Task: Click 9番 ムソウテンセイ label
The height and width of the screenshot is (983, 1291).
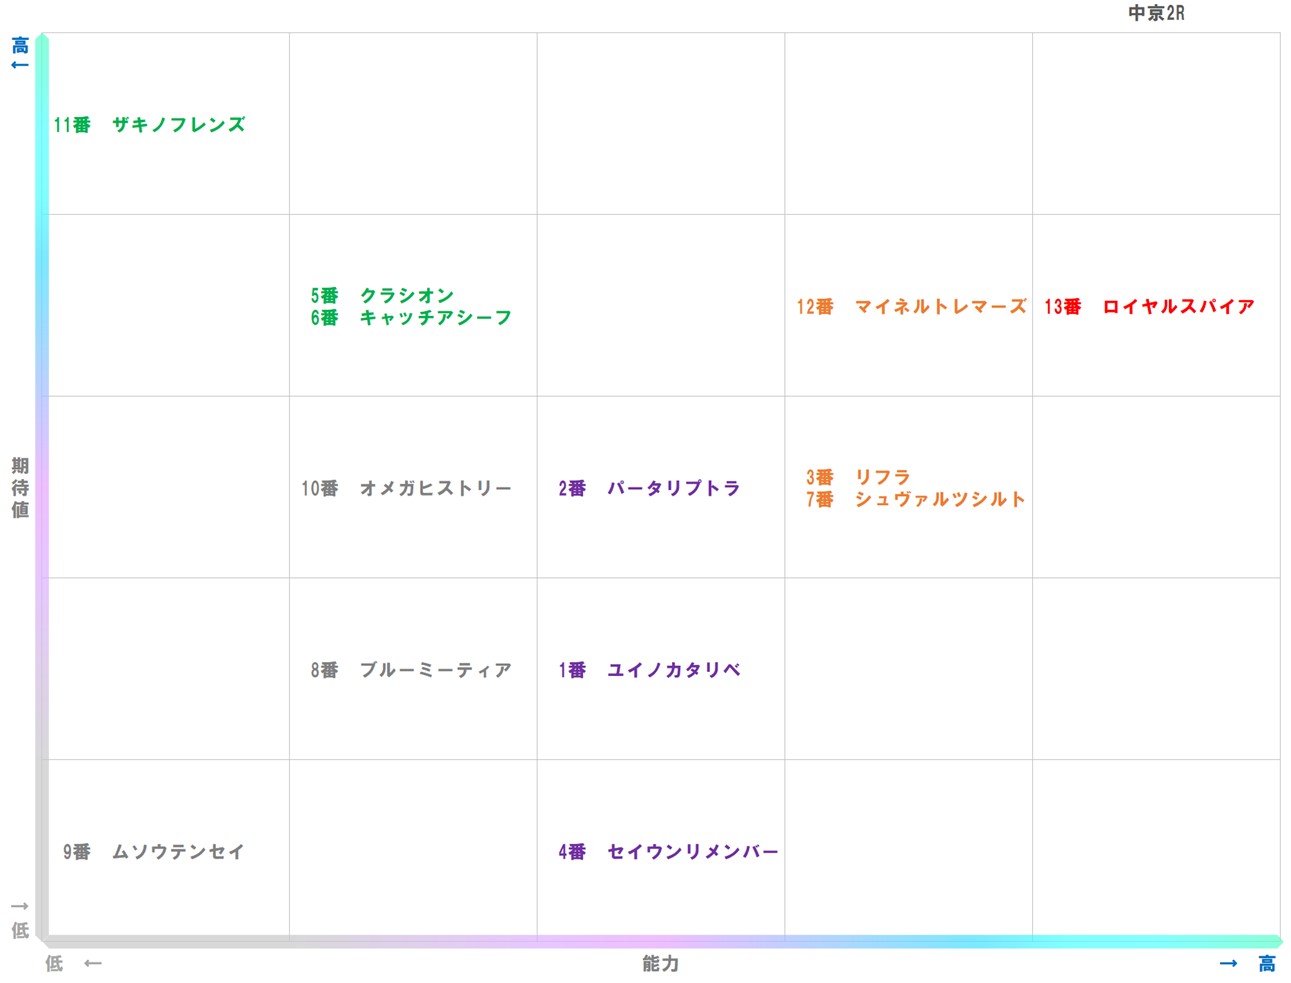Action: [150, 852]
